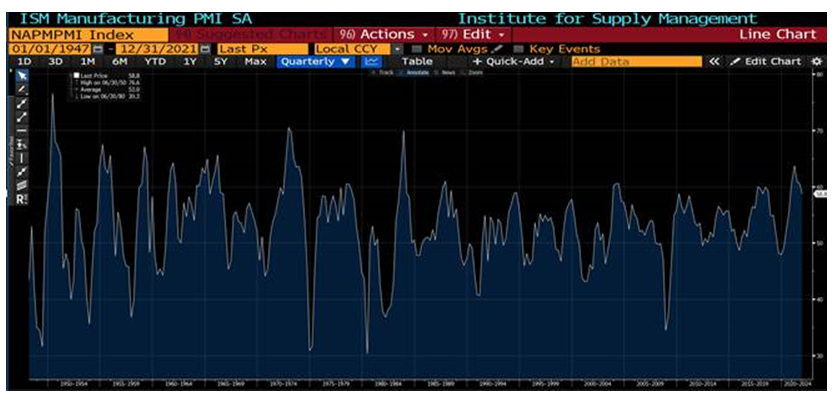Choose the trend line drawing tool

[22, 103]
